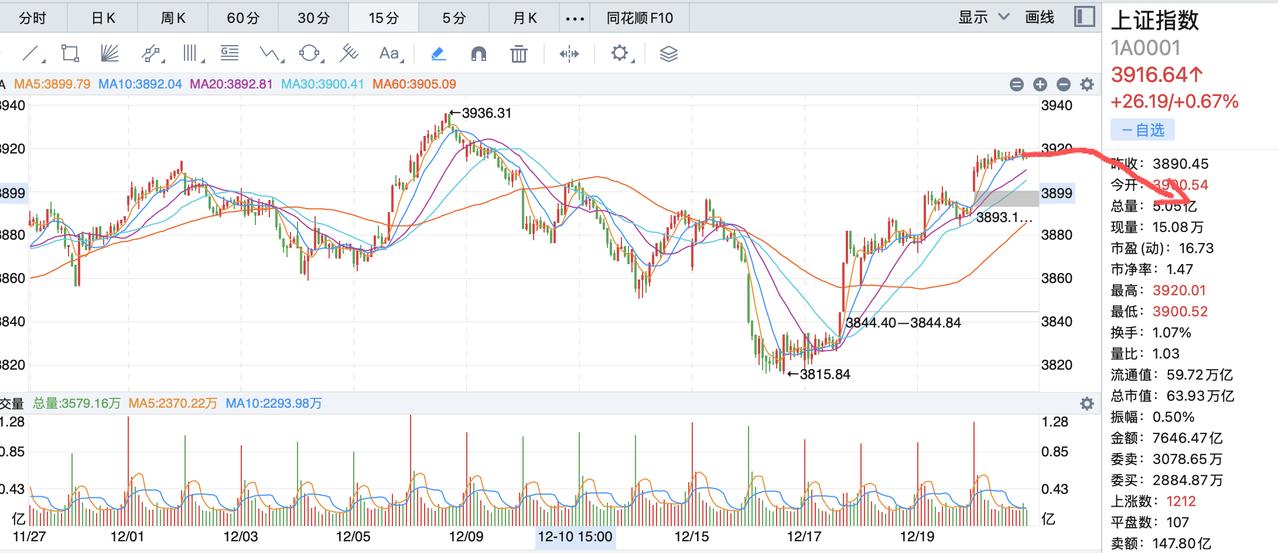Open volume pane settings gear
Image resolution: width=1278 pixels, height=553 pixels.
(x=1087, y=404)
